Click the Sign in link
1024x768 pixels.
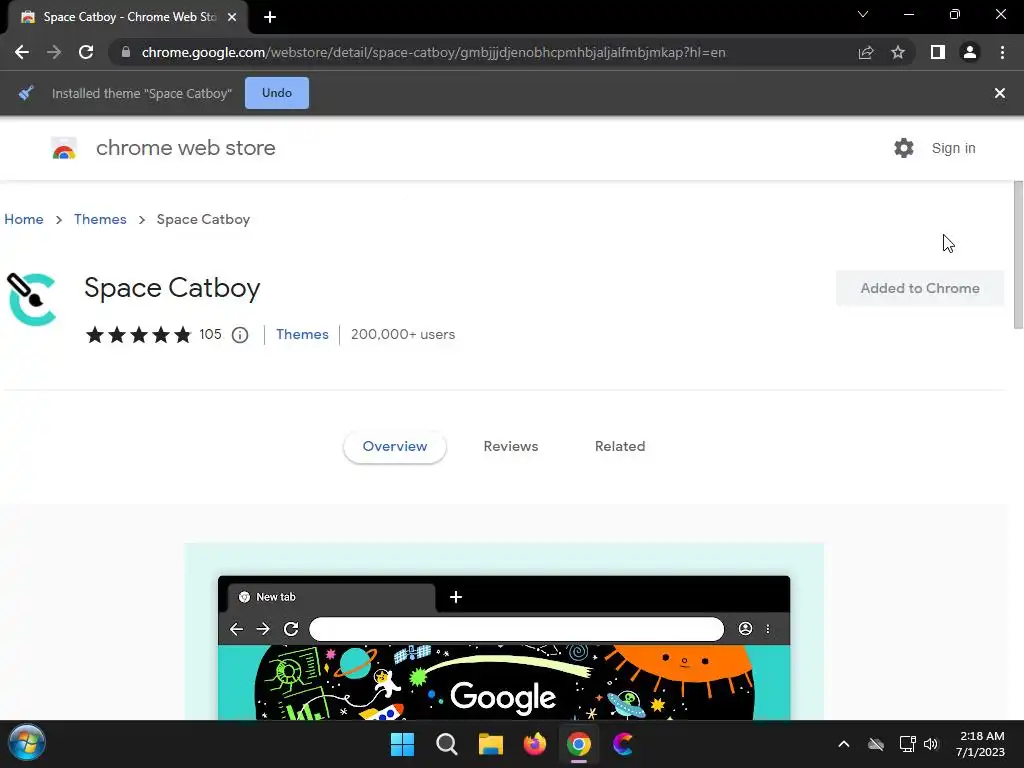[953, 148]
